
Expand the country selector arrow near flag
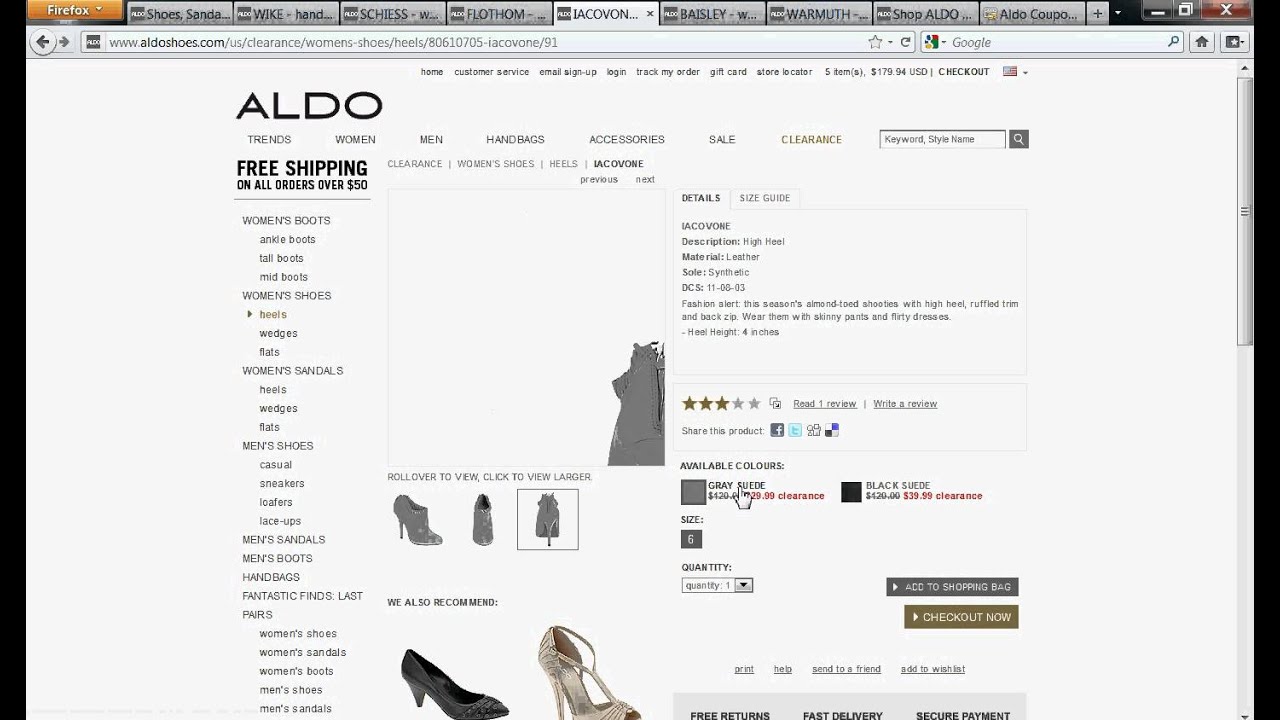click(1025, 72)
